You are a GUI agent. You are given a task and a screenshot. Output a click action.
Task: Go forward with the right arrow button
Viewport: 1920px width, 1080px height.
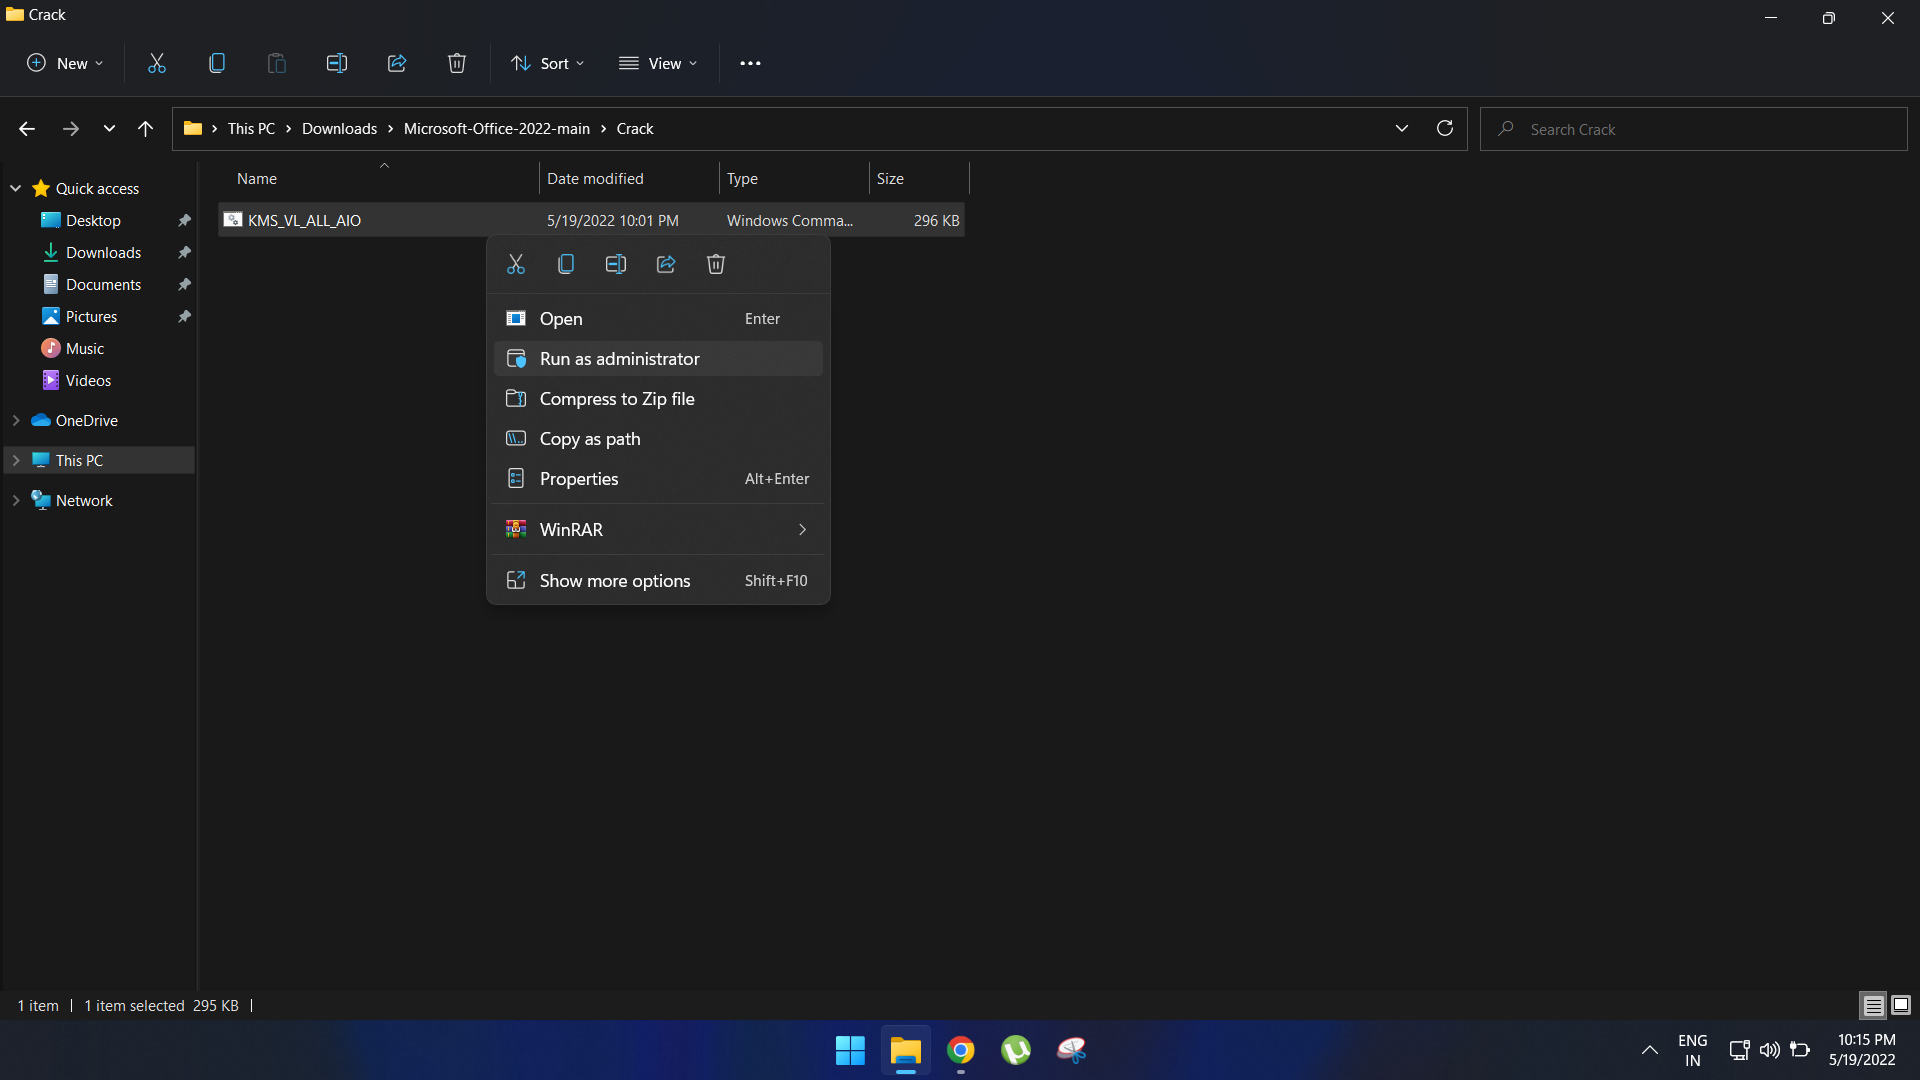click(70, 128)
